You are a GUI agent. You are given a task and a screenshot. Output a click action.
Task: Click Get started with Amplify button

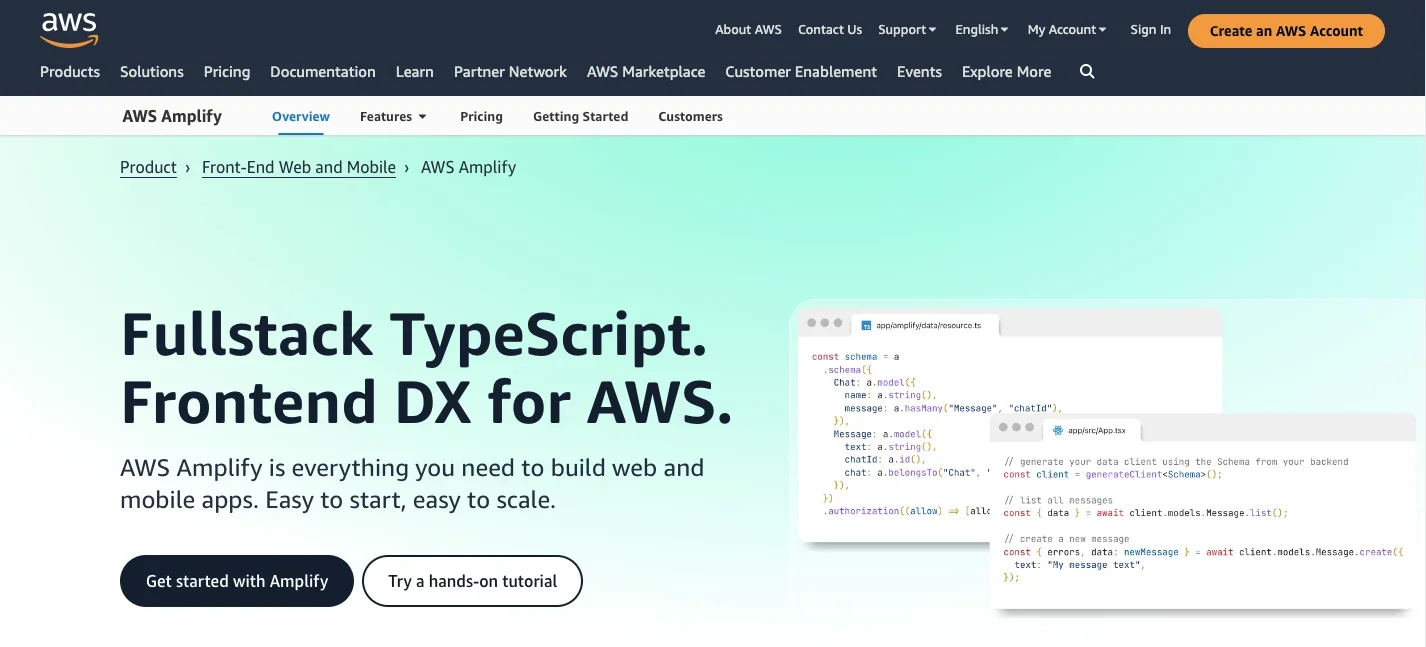pyautogui.click(x=237, y=581)
